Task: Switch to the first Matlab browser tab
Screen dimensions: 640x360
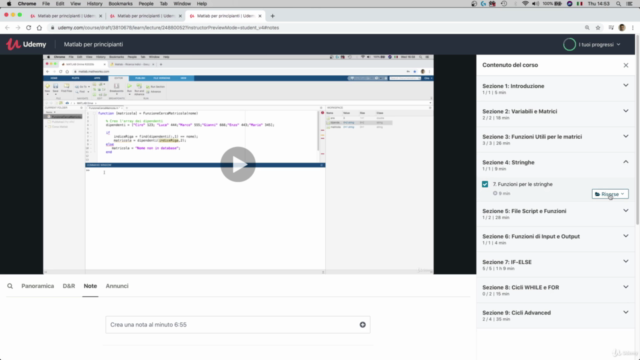Action: pyautogui.click(x=65, y=16)
